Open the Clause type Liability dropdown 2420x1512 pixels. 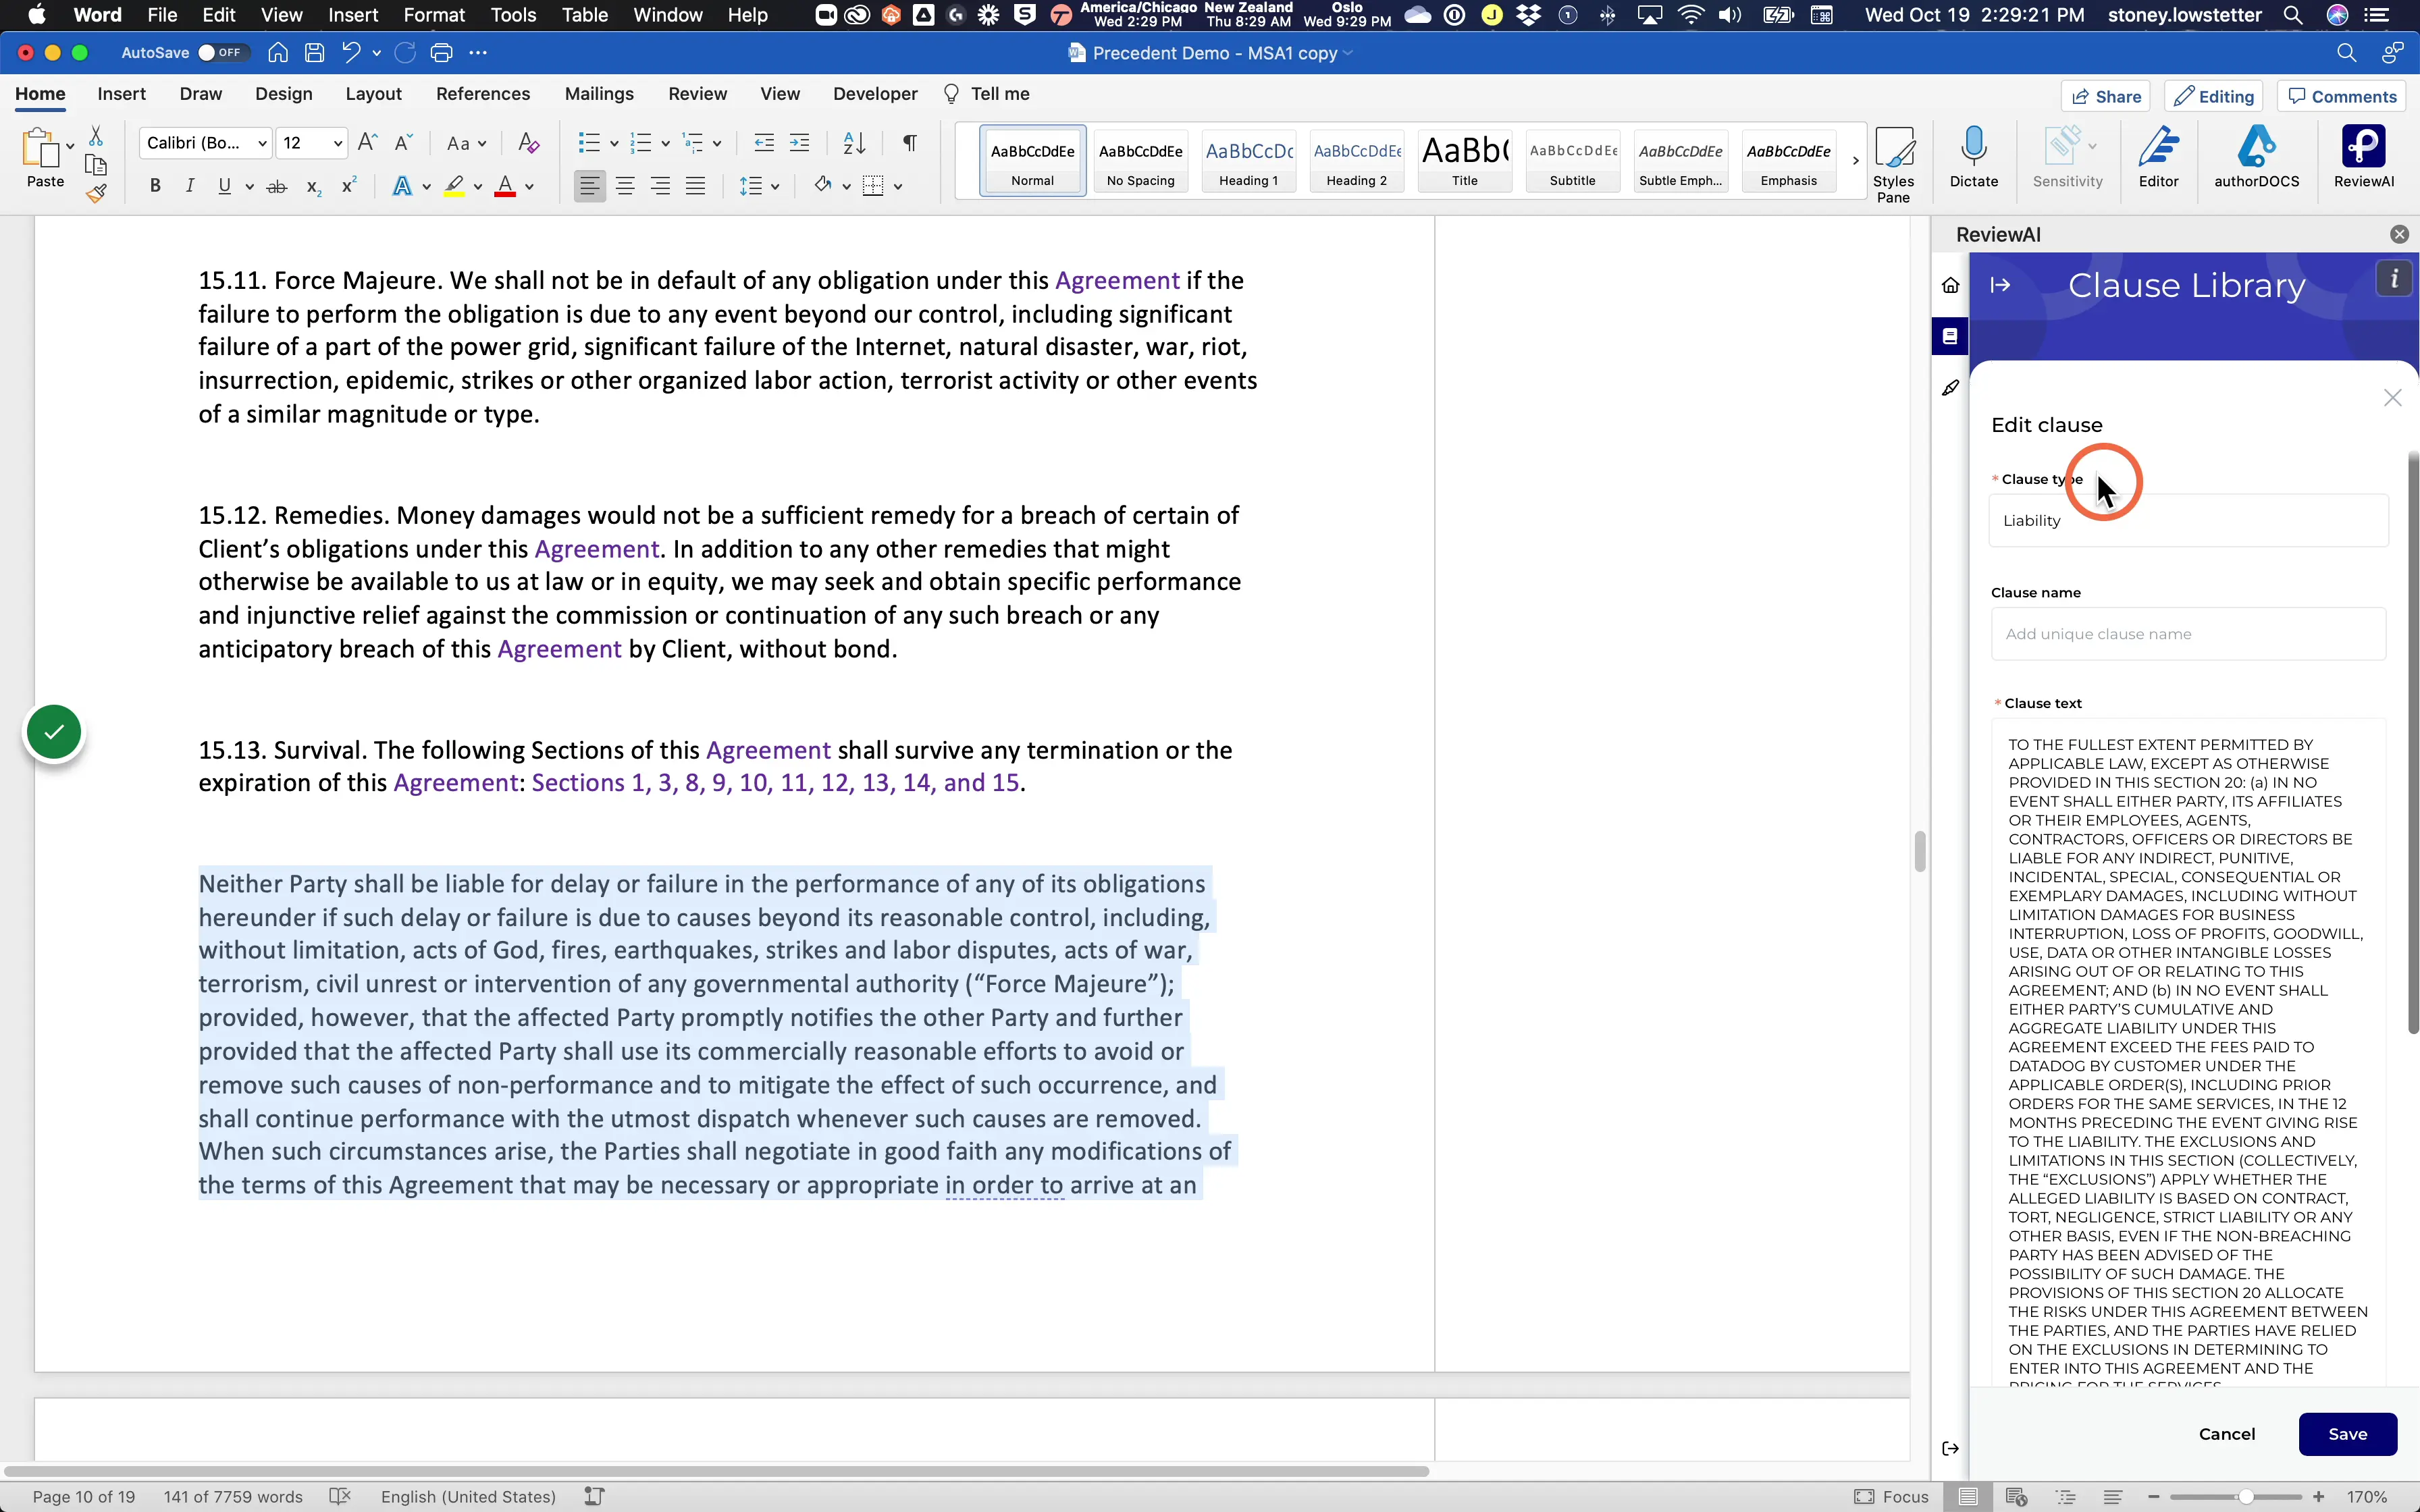[x=2188, y=521]
